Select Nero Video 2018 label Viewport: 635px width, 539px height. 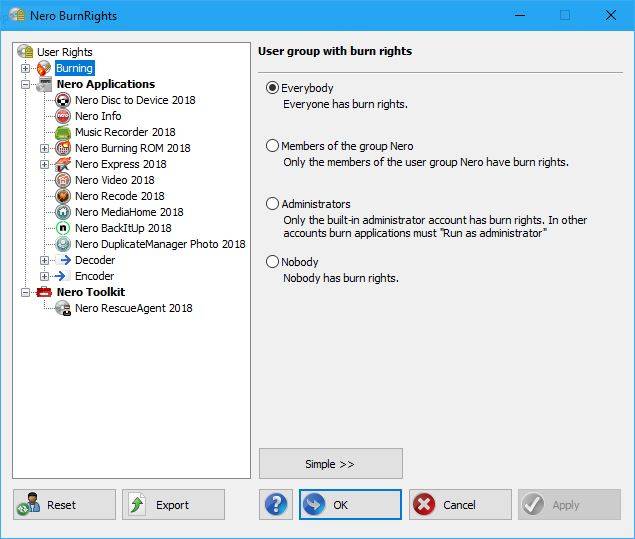(x=115, y=180)
